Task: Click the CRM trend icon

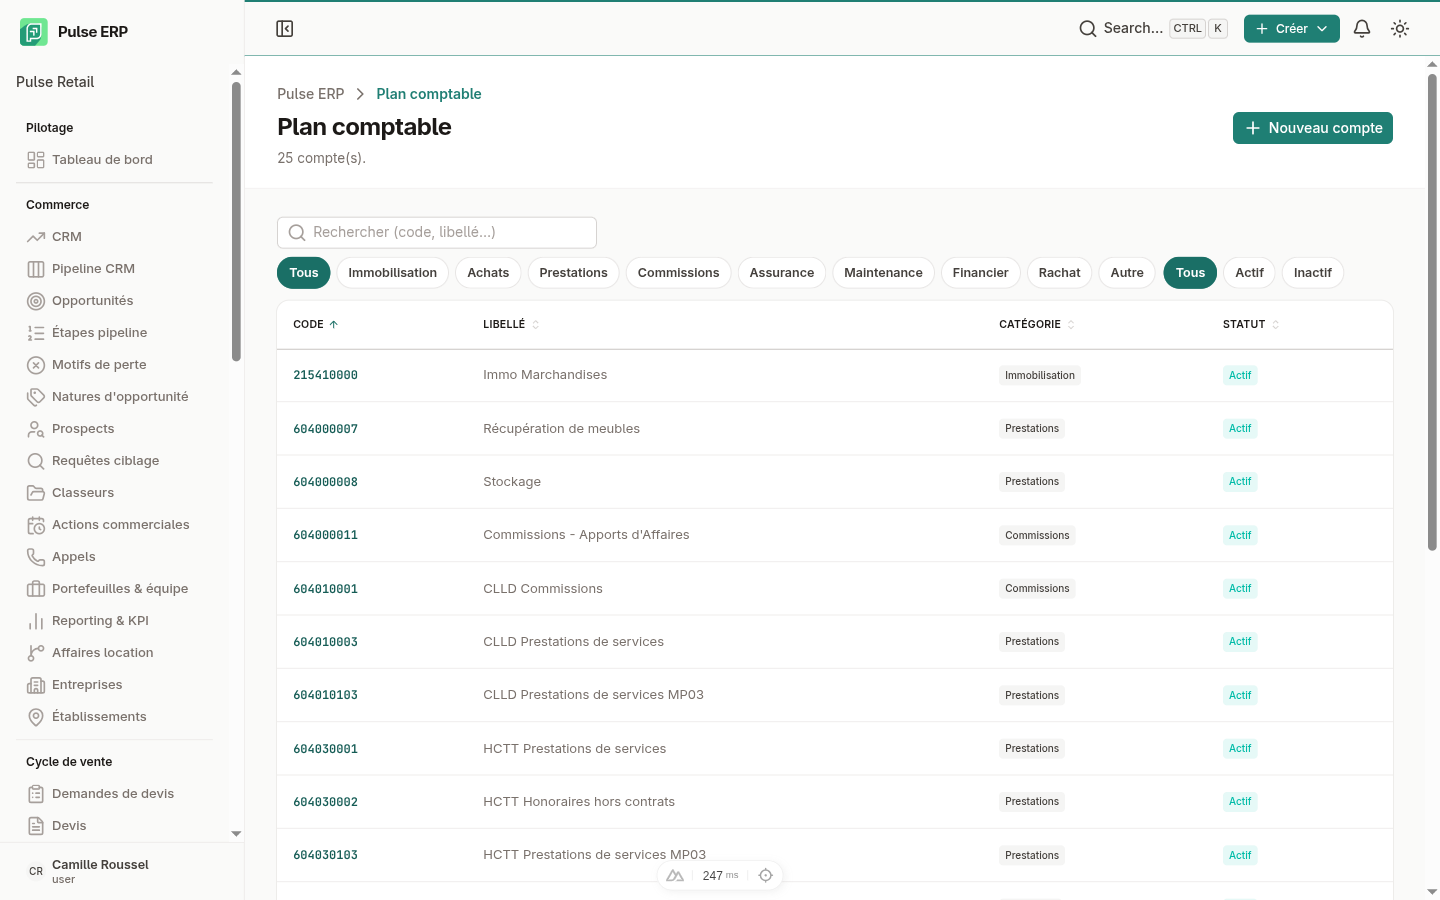Action: (36, 237)
